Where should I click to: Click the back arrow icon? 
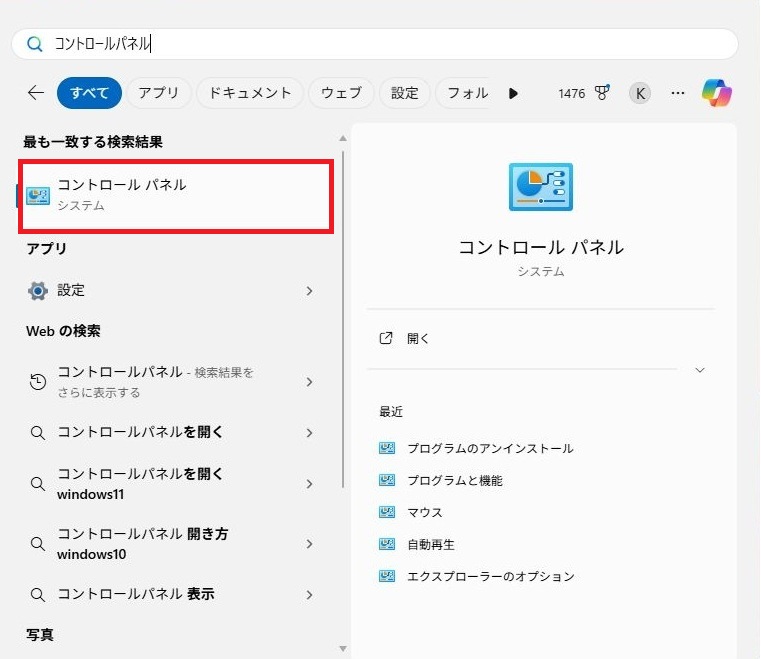(x=36, y=93)
